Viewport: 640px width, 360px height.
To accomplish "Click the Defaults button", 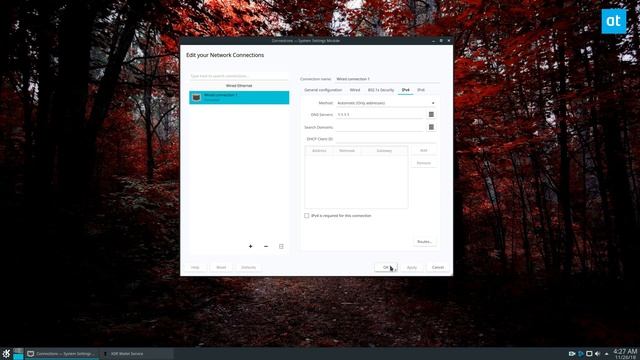I will pyautogui.click(x=248, y=267).
